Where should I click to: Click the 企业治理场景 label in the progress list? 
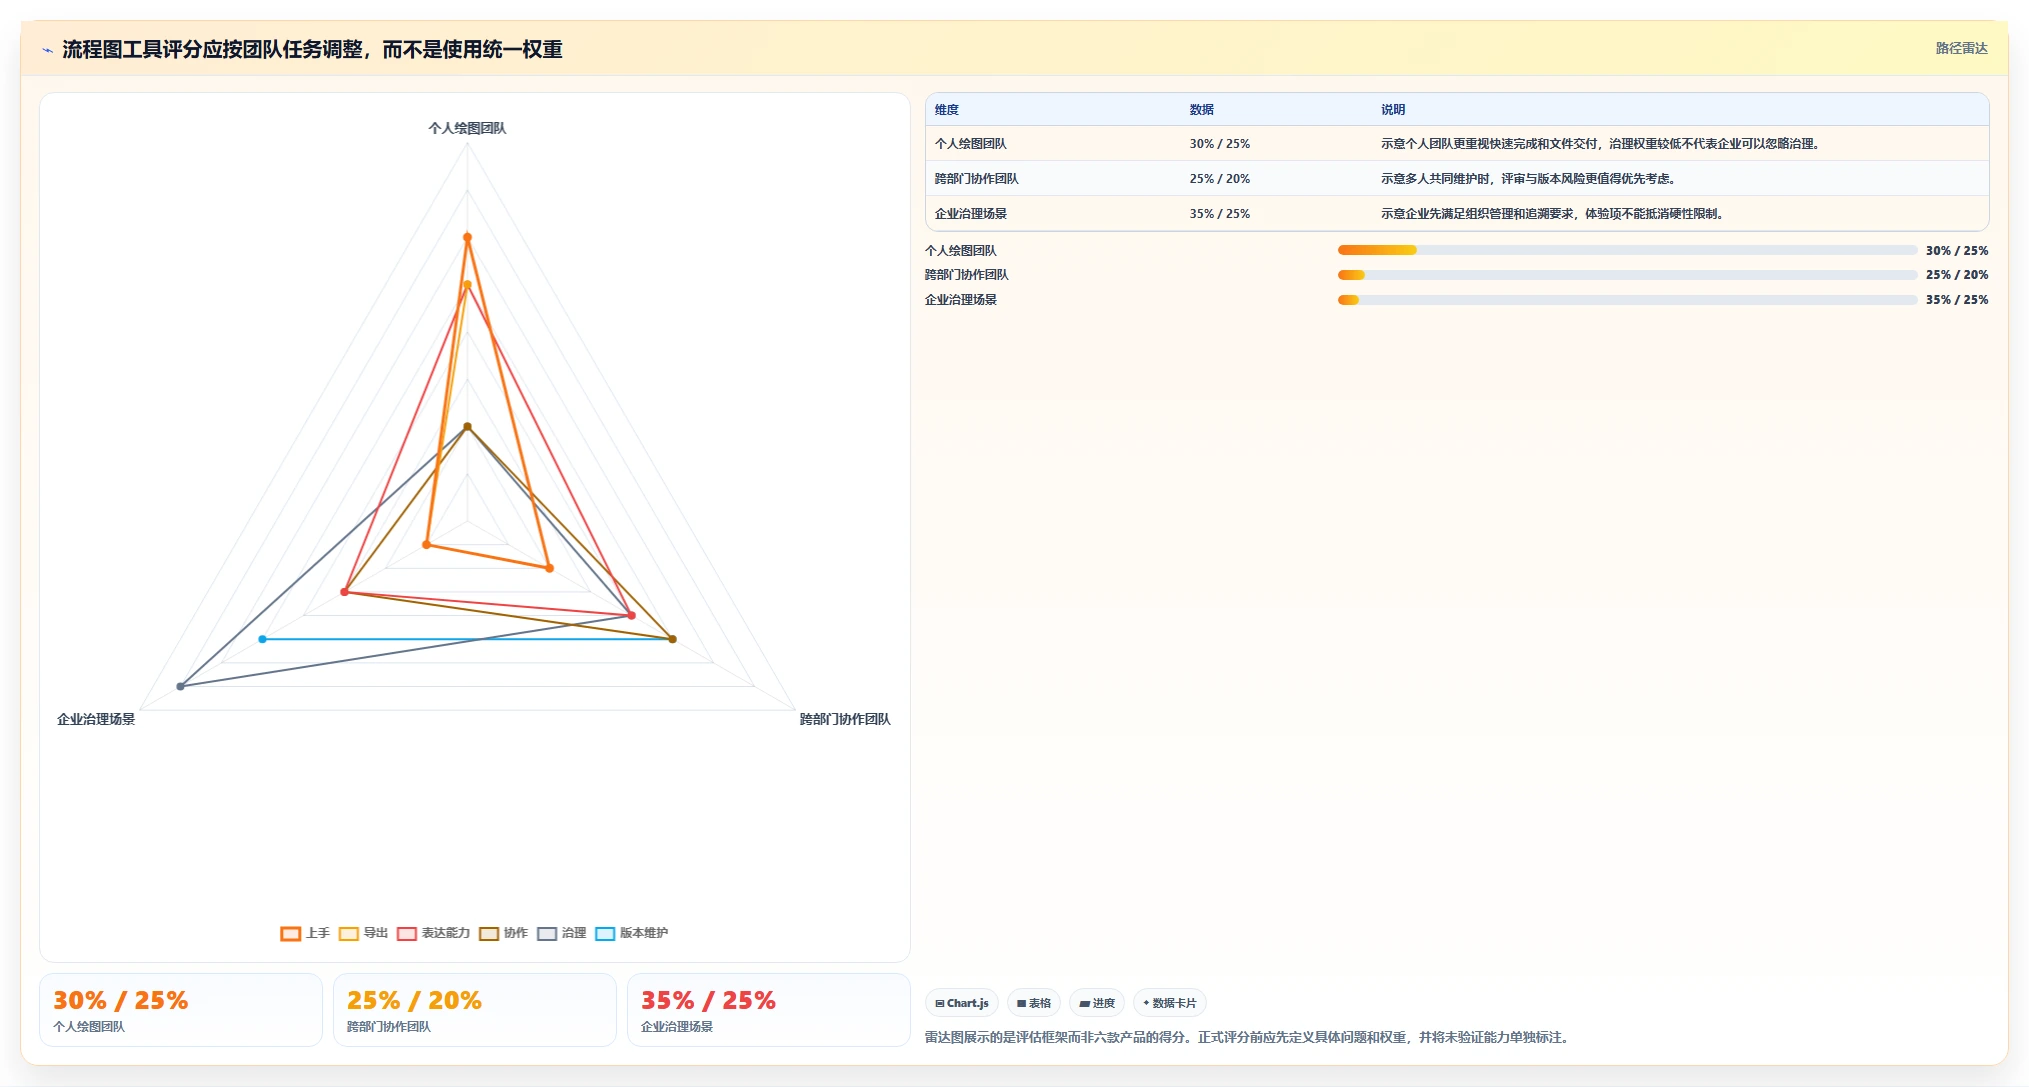(961, 300)
